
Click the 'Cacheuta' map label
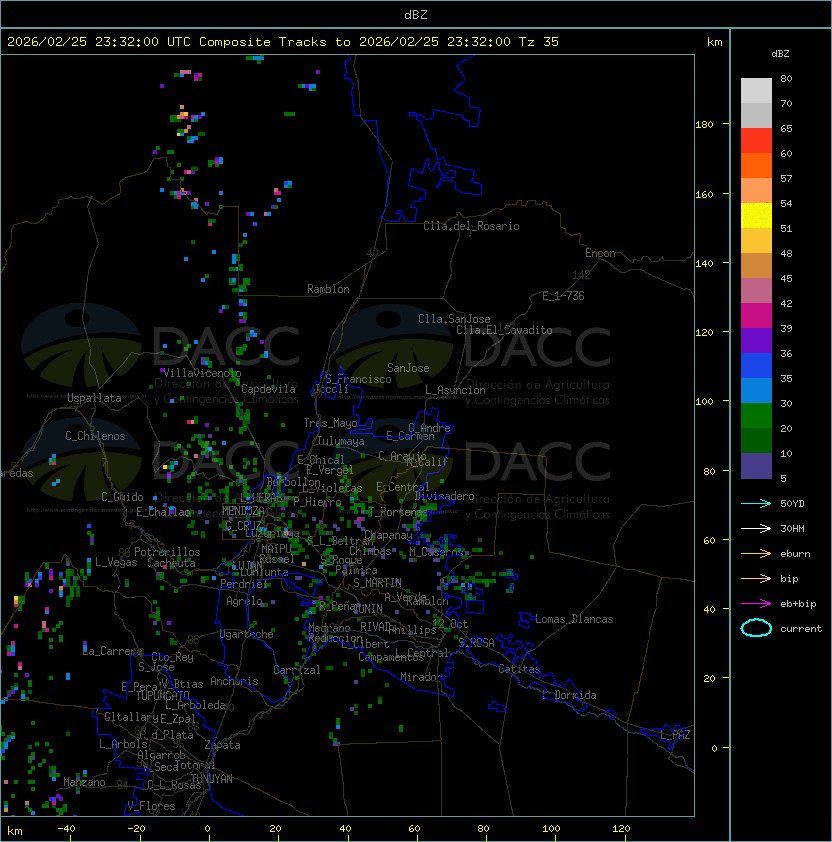pos(171,563)
